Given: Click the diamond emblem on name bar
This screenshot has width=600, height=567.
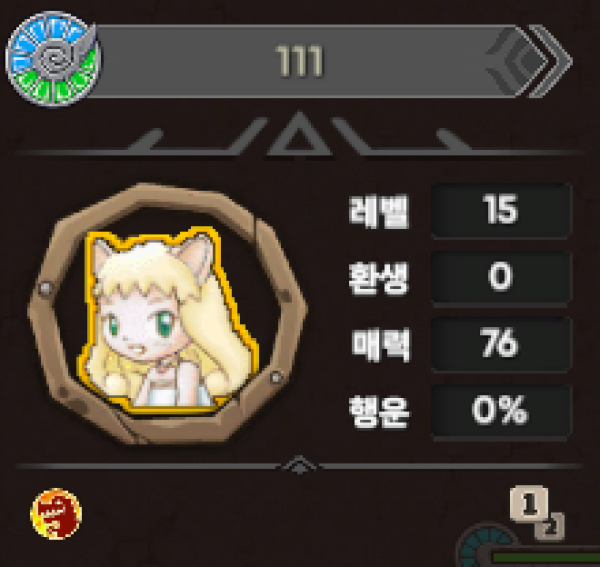Looking at the screenshot, I should pos(517,61).
